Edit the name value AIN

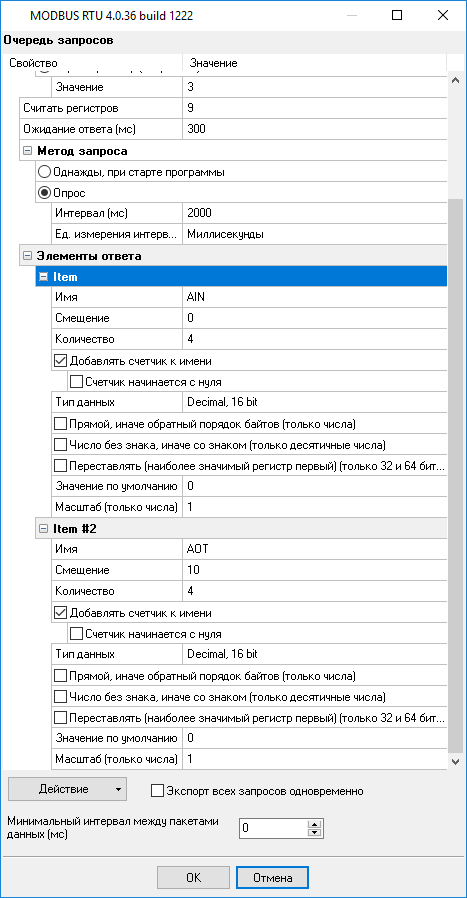314,297
